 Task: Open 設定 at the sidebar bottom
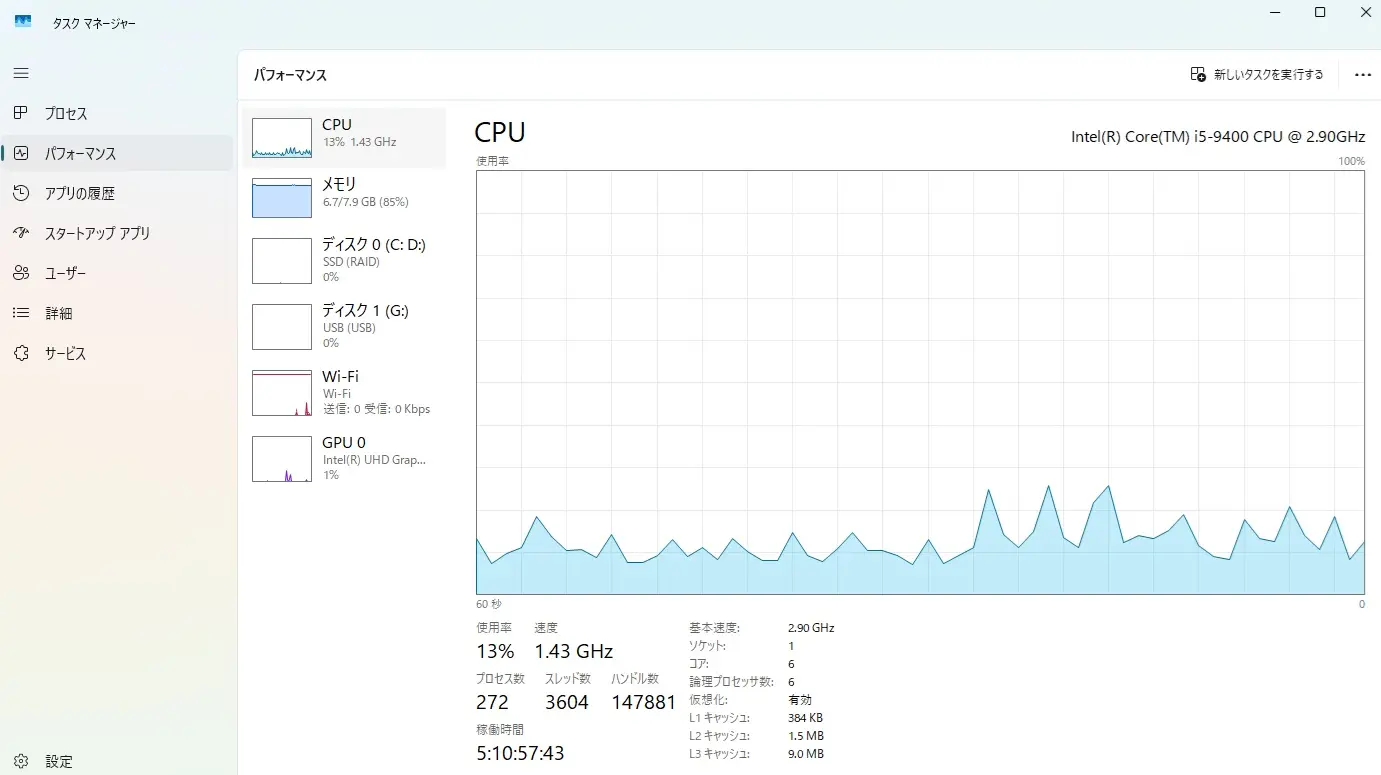(x=117, y=761)
